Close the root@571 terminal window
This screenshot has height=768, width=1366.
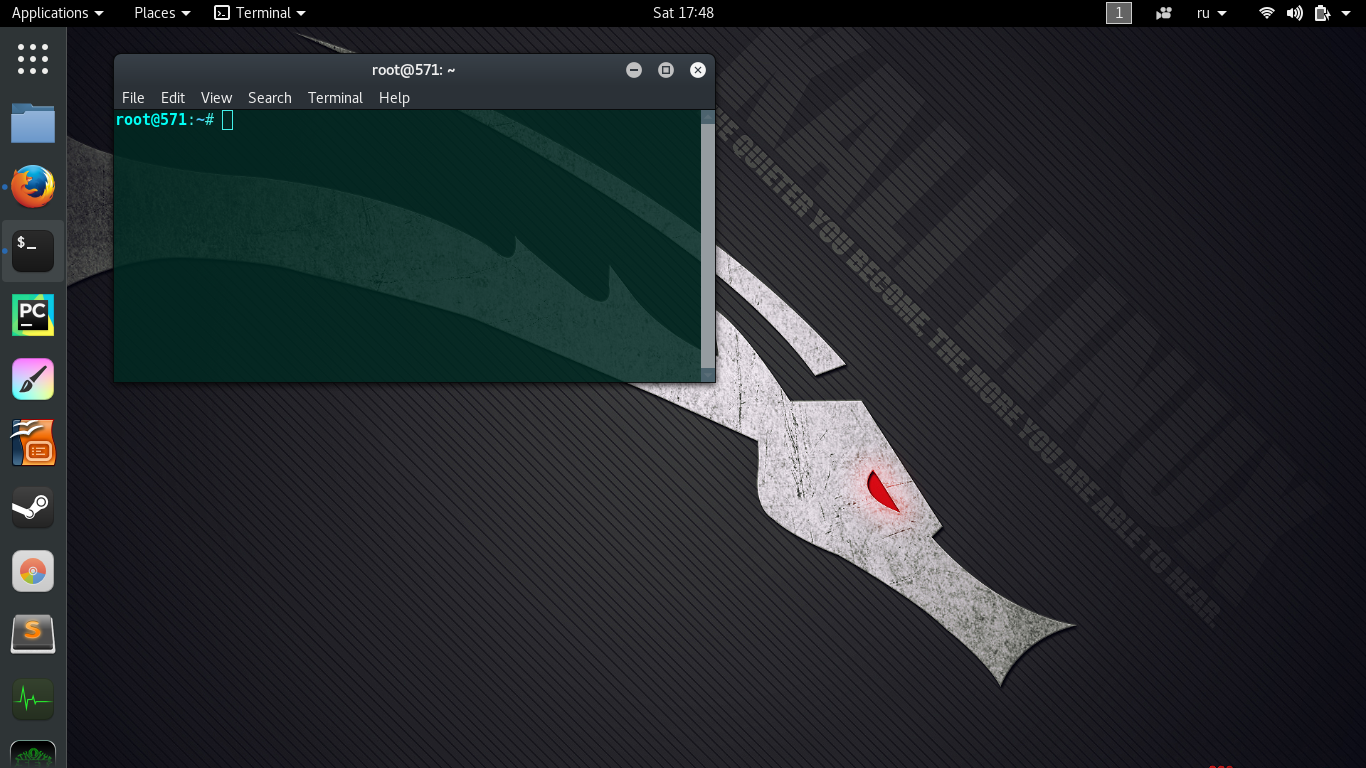click(698, 70)
